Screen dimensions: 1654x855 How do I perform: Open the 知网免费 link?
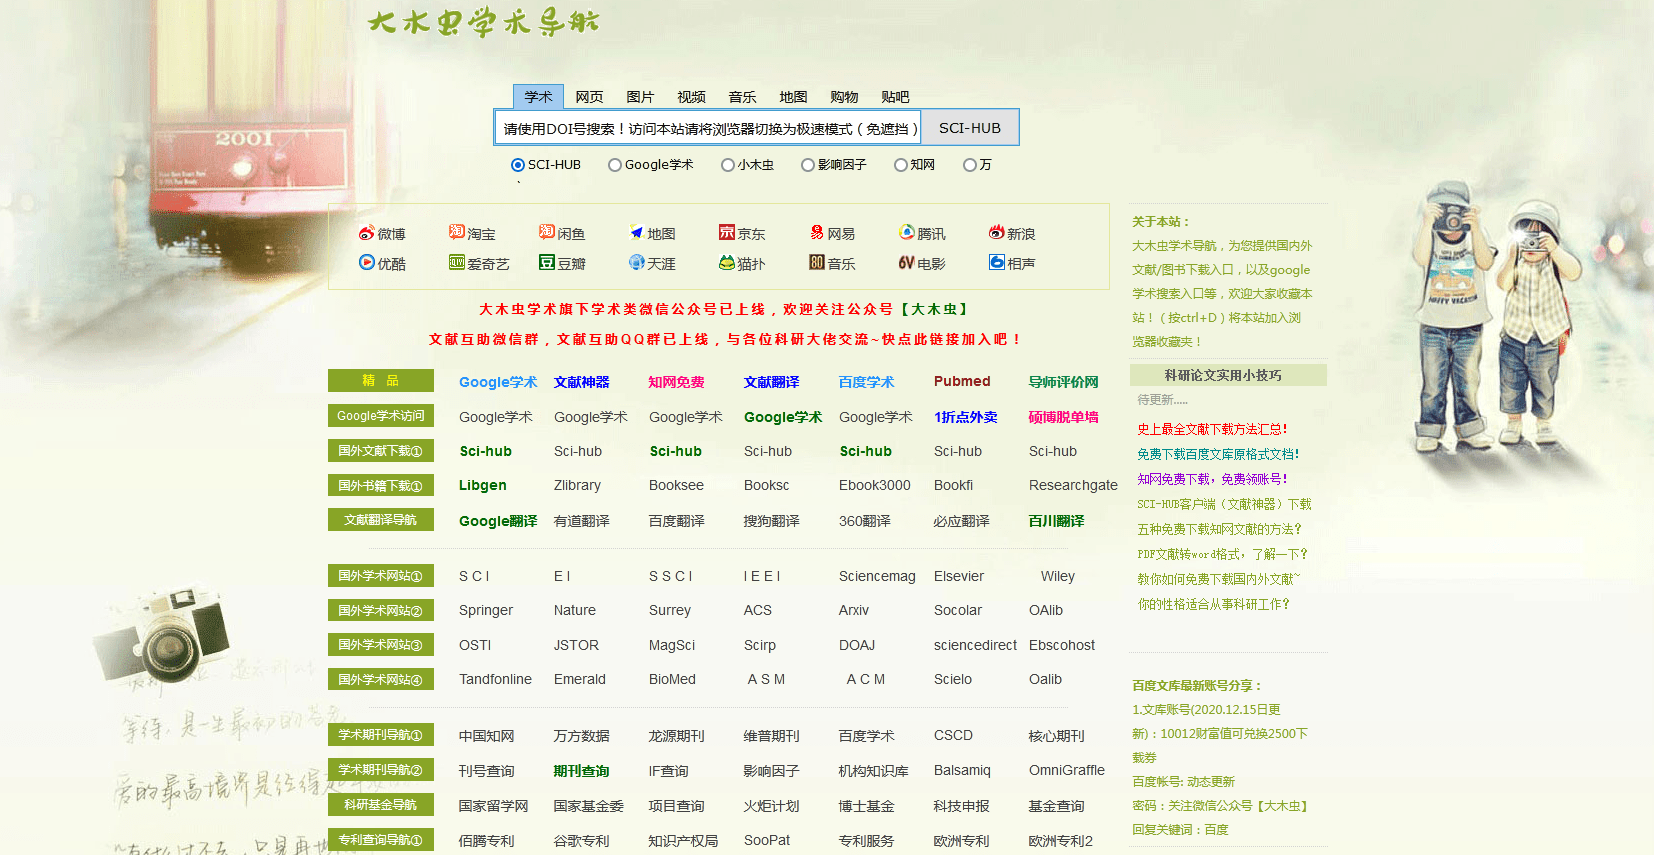click(x=677, y=382)
